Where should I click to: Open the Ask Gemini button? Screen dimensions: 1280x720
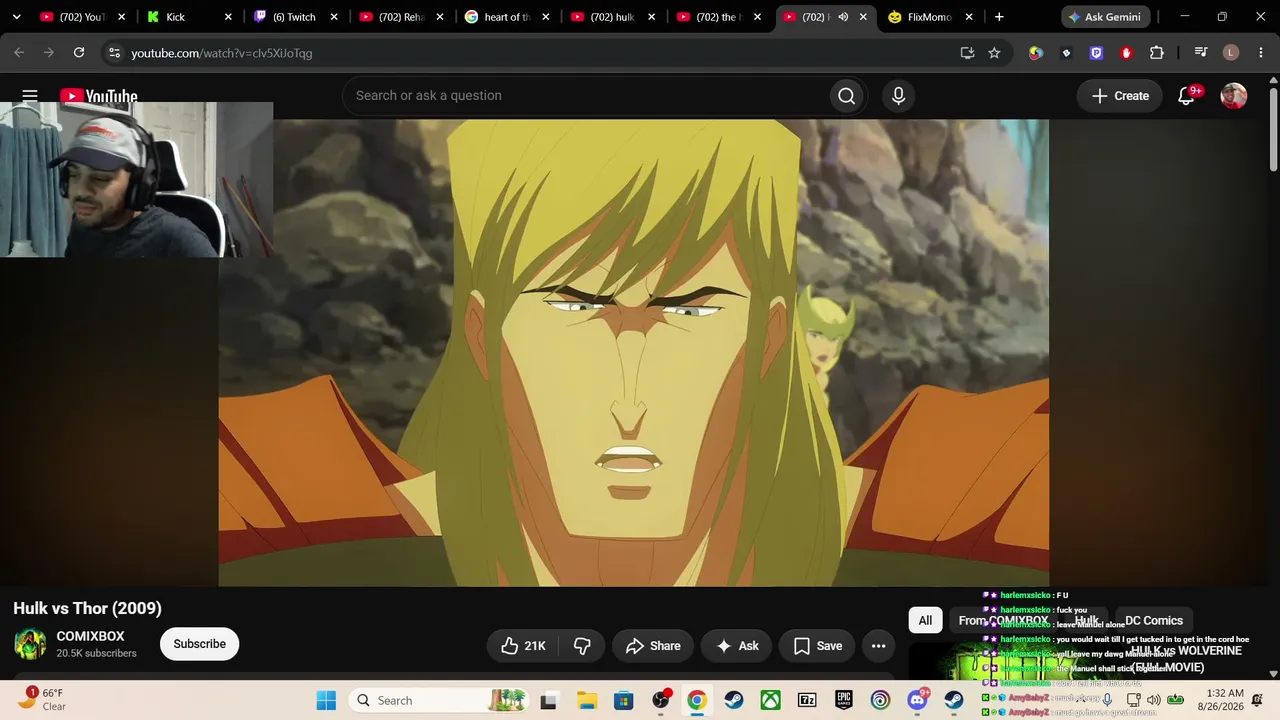(1107, 17)
